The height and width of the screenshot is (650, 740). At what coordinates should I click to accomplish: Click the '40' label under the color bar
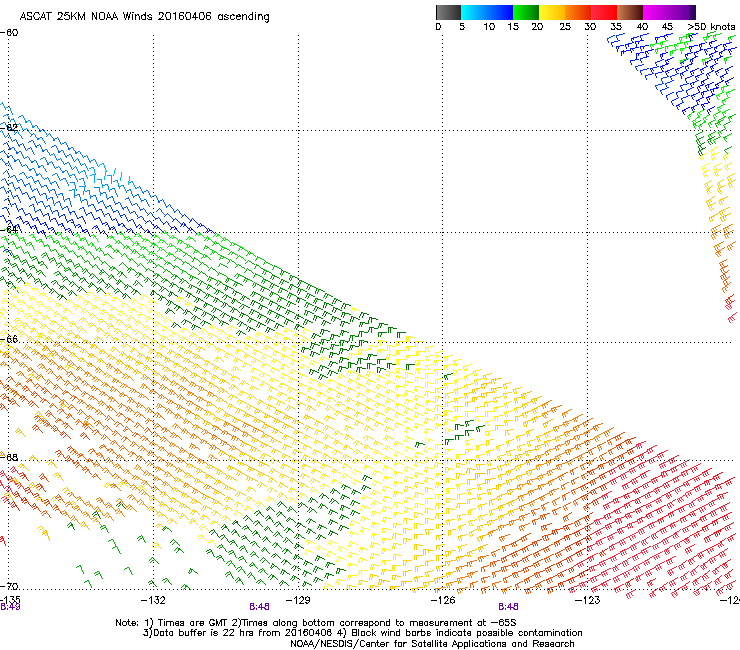642,27
